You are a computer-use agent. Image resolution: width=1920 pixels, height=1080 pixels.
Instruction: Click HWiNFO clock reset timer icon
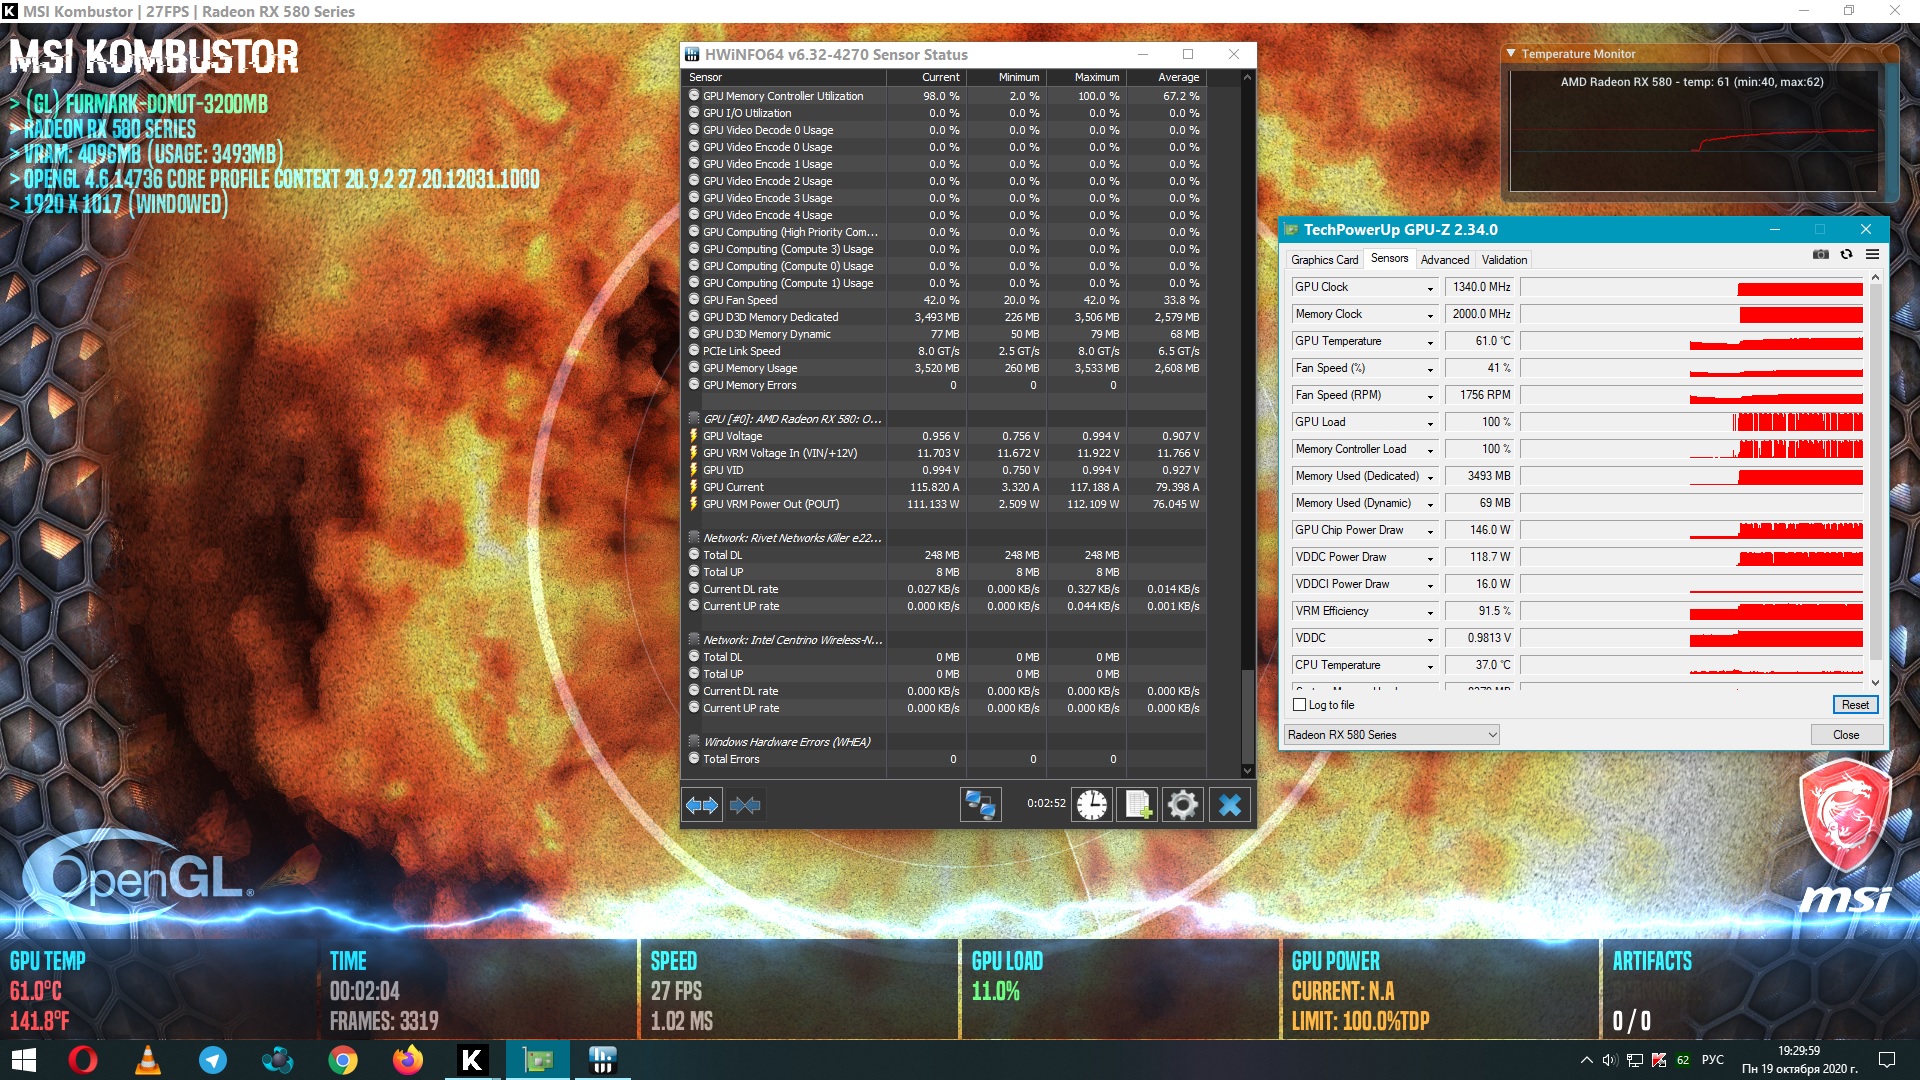click(1092, 805)
